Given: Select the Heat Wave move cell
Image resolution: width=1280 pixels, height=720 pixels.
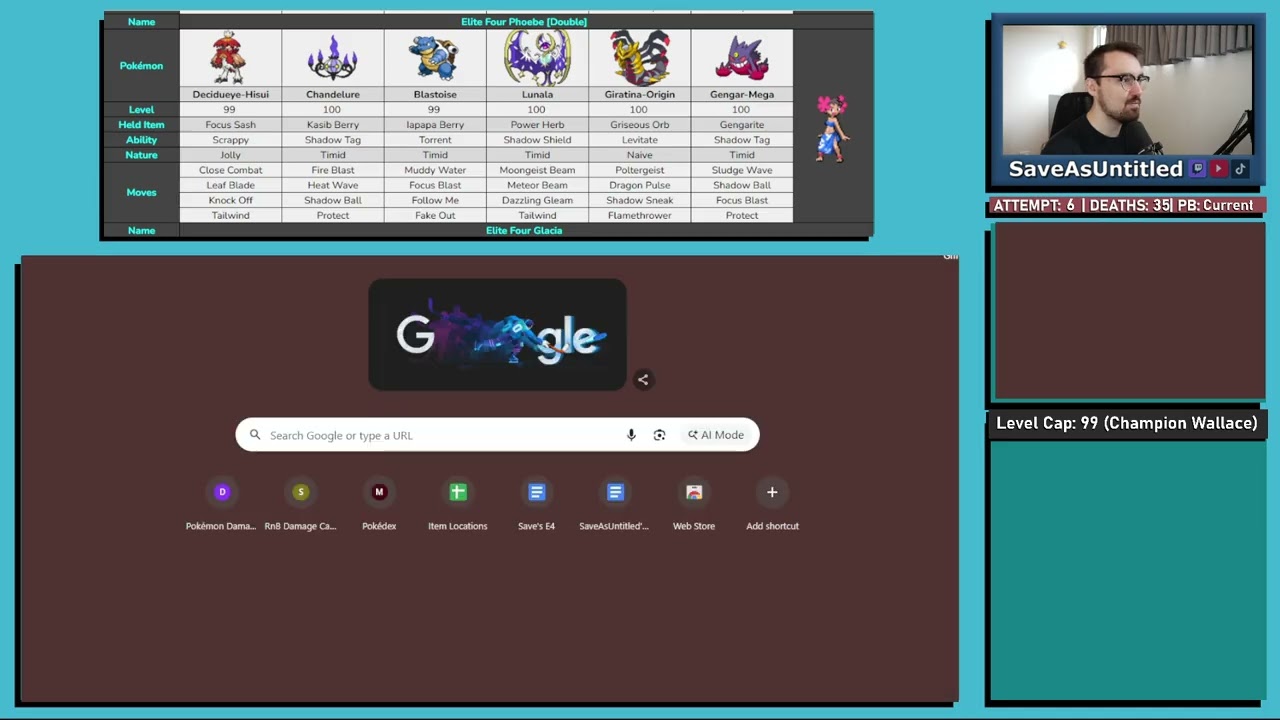Looking at the screenshot, I should pos(333,185).
